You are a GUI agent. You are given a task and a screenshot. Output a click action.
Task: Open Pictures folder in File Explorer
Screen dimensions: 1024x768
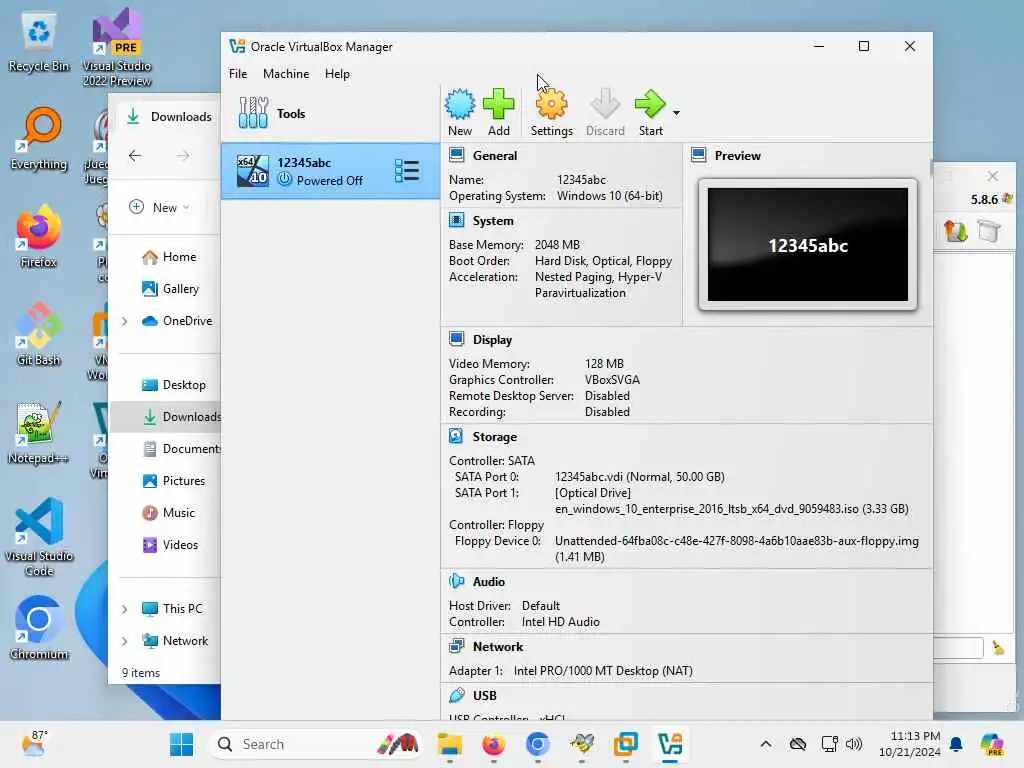coord(173,481)
